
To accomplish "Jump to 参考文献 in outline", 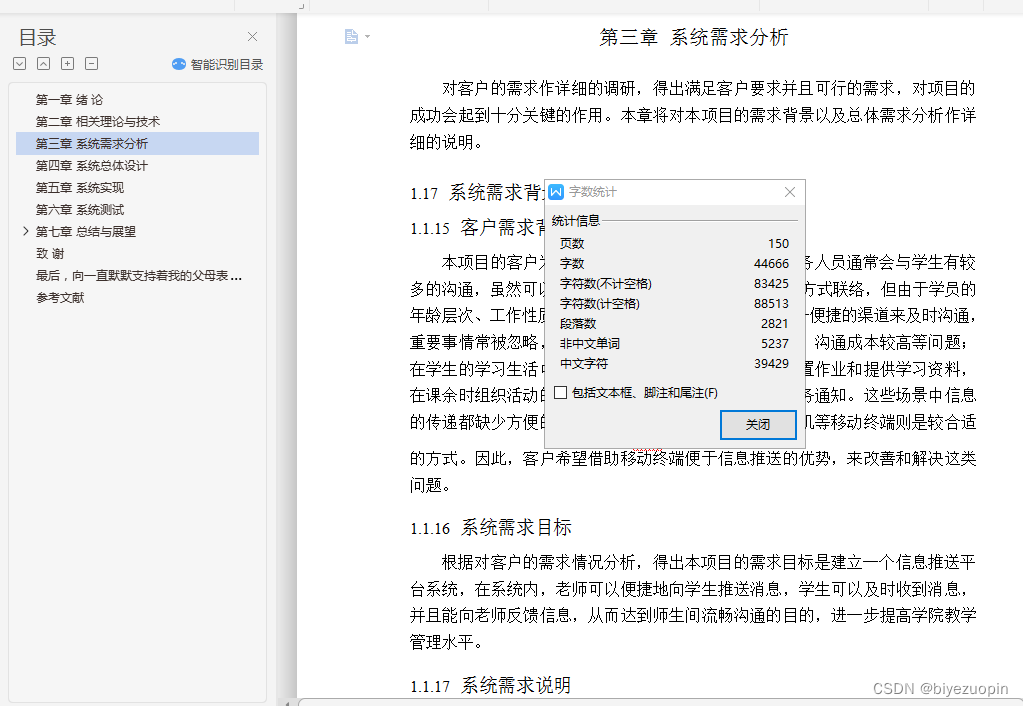I will point(60,298).
